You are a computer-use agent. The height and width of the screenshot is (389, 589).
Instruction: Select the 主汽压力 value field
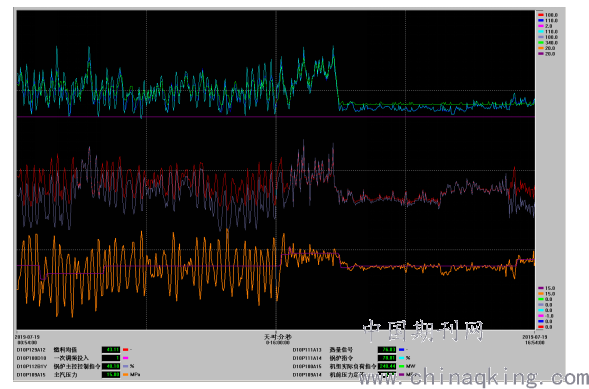(111, 374)
